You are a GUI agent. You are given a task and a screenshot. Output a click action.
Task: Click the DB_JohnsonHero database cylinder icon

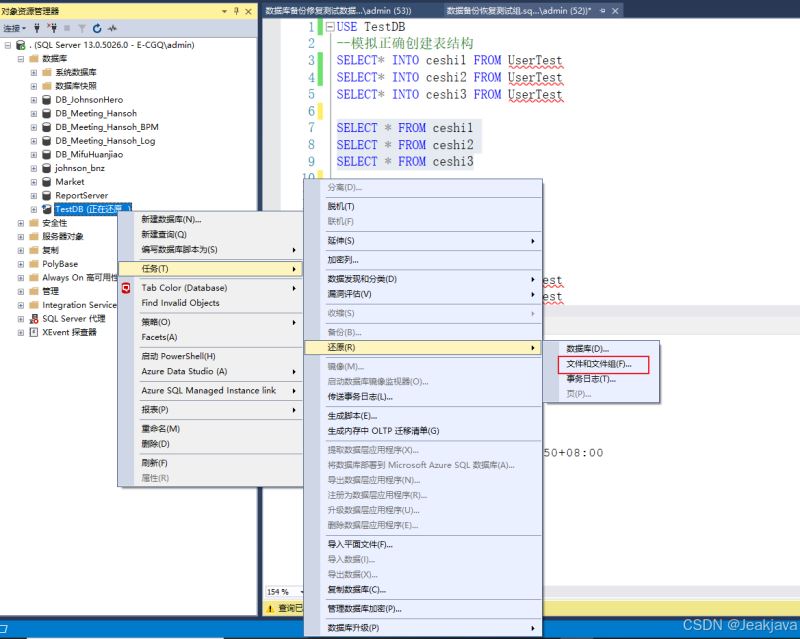pyautogui.click(x=46, y=100)
